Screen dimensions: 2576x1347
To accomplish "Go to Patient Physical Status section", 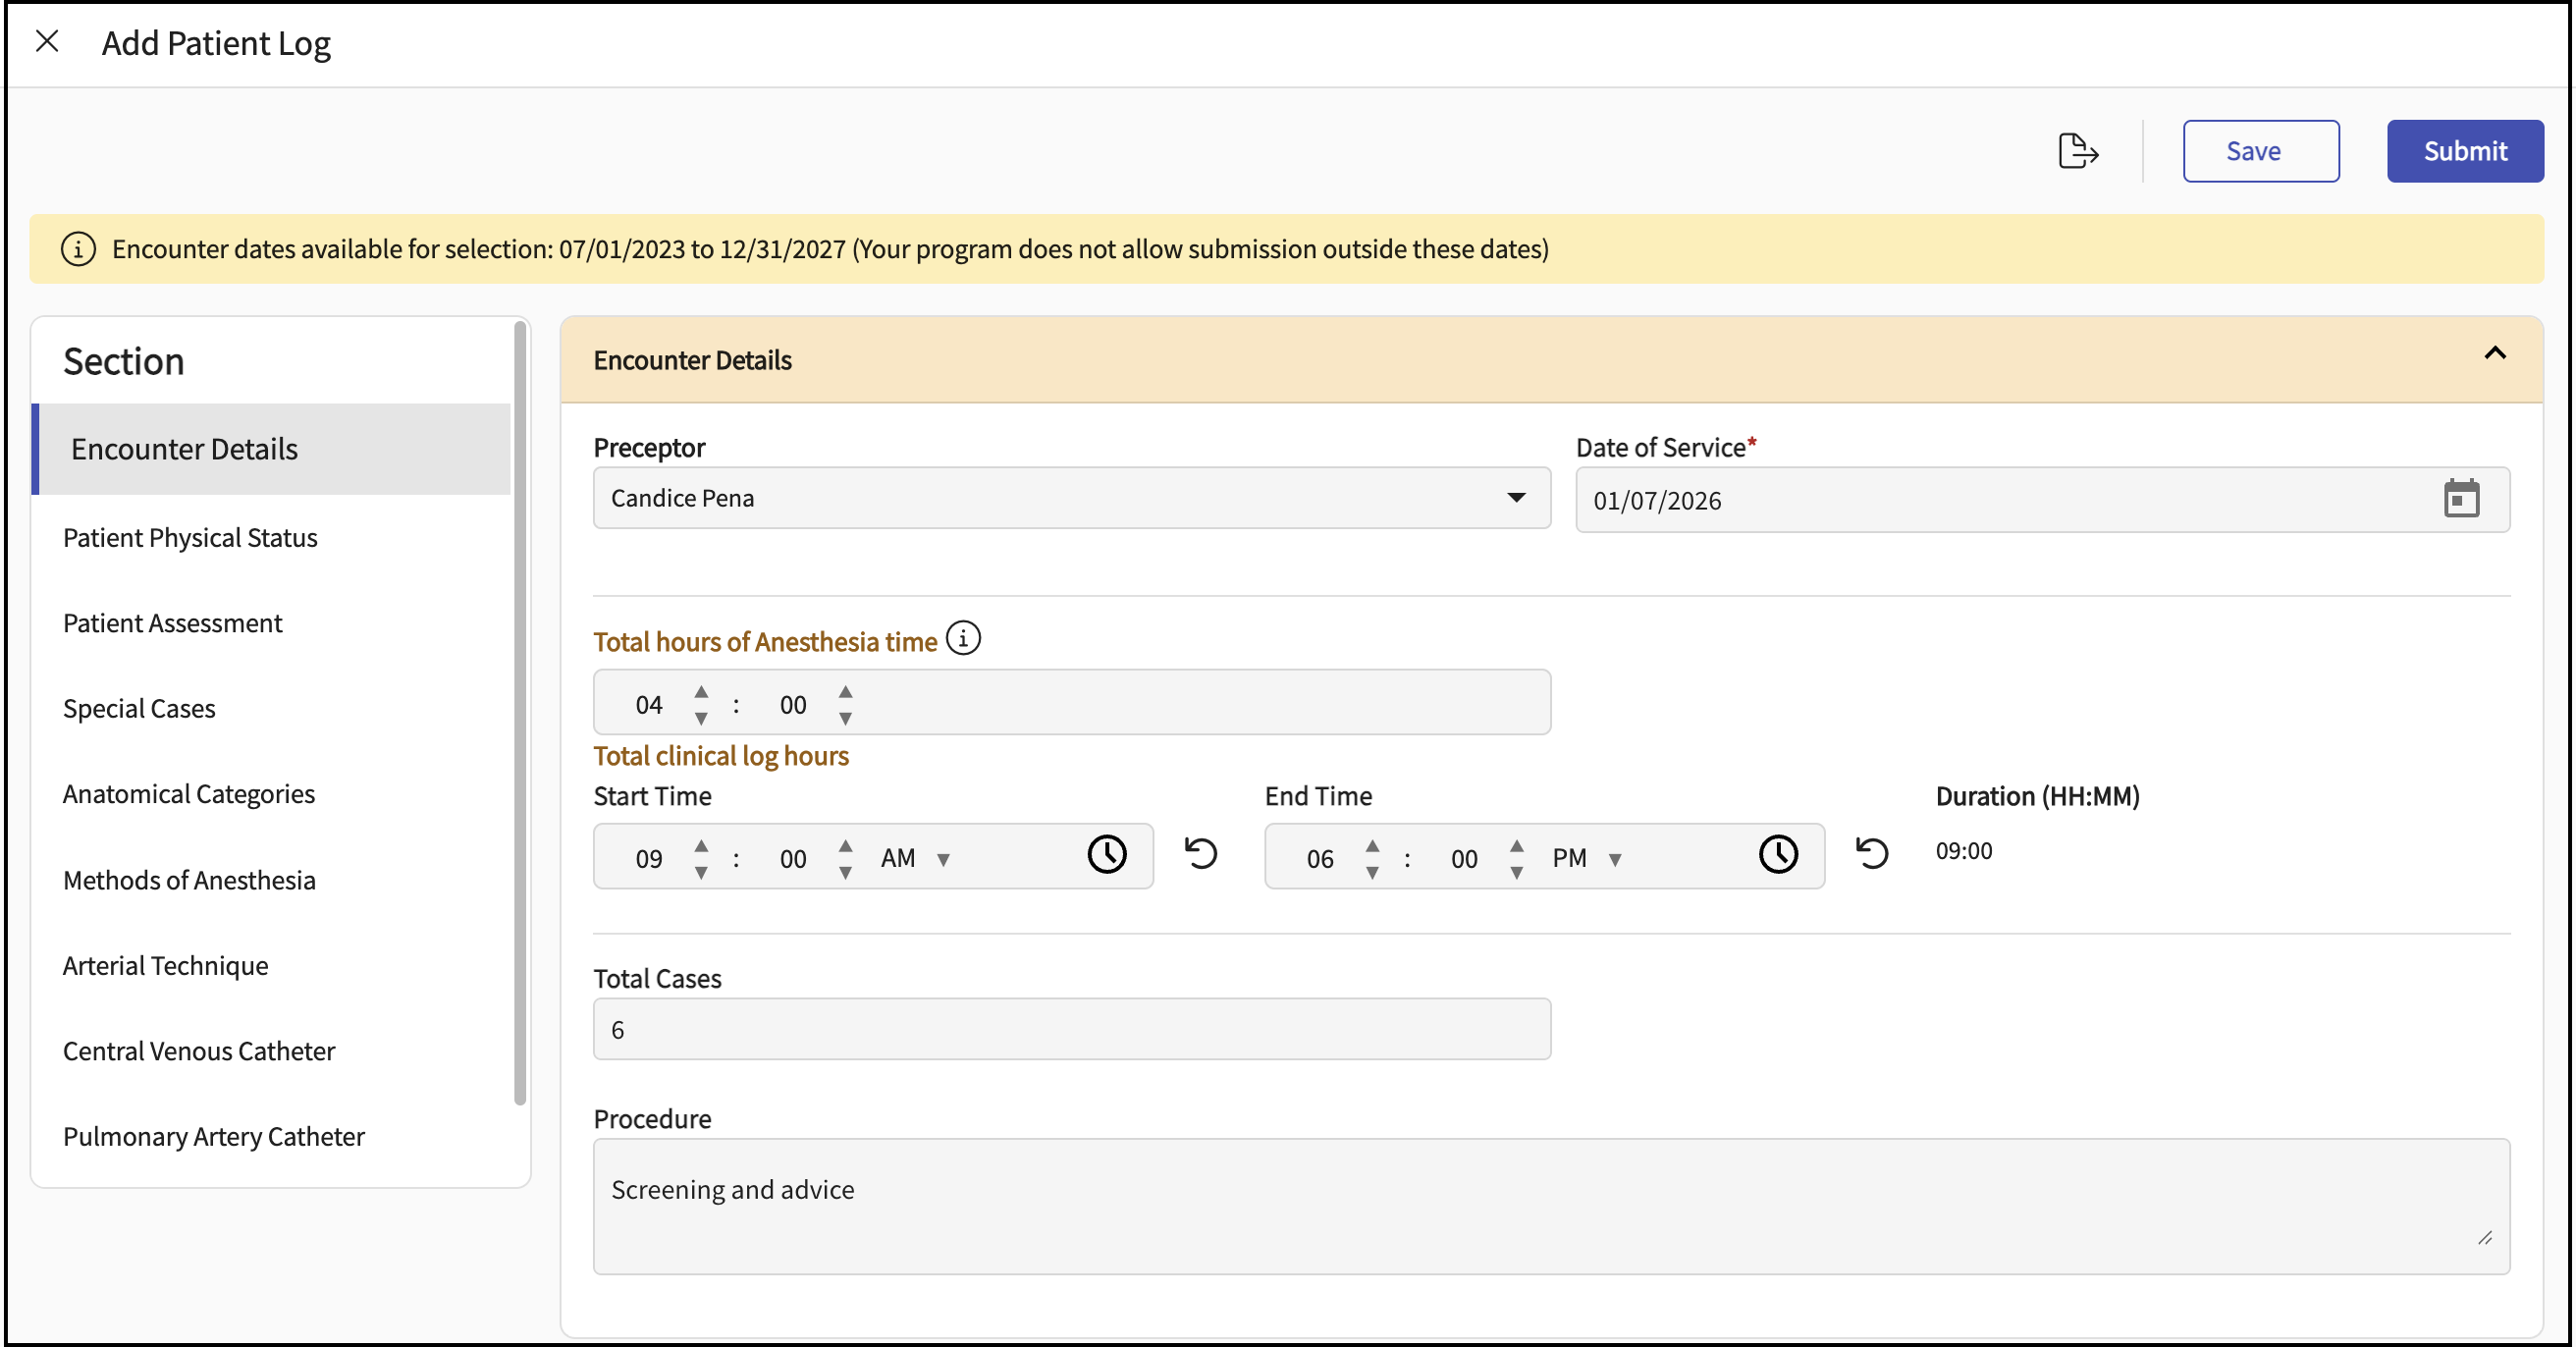I will pos(190,538).
